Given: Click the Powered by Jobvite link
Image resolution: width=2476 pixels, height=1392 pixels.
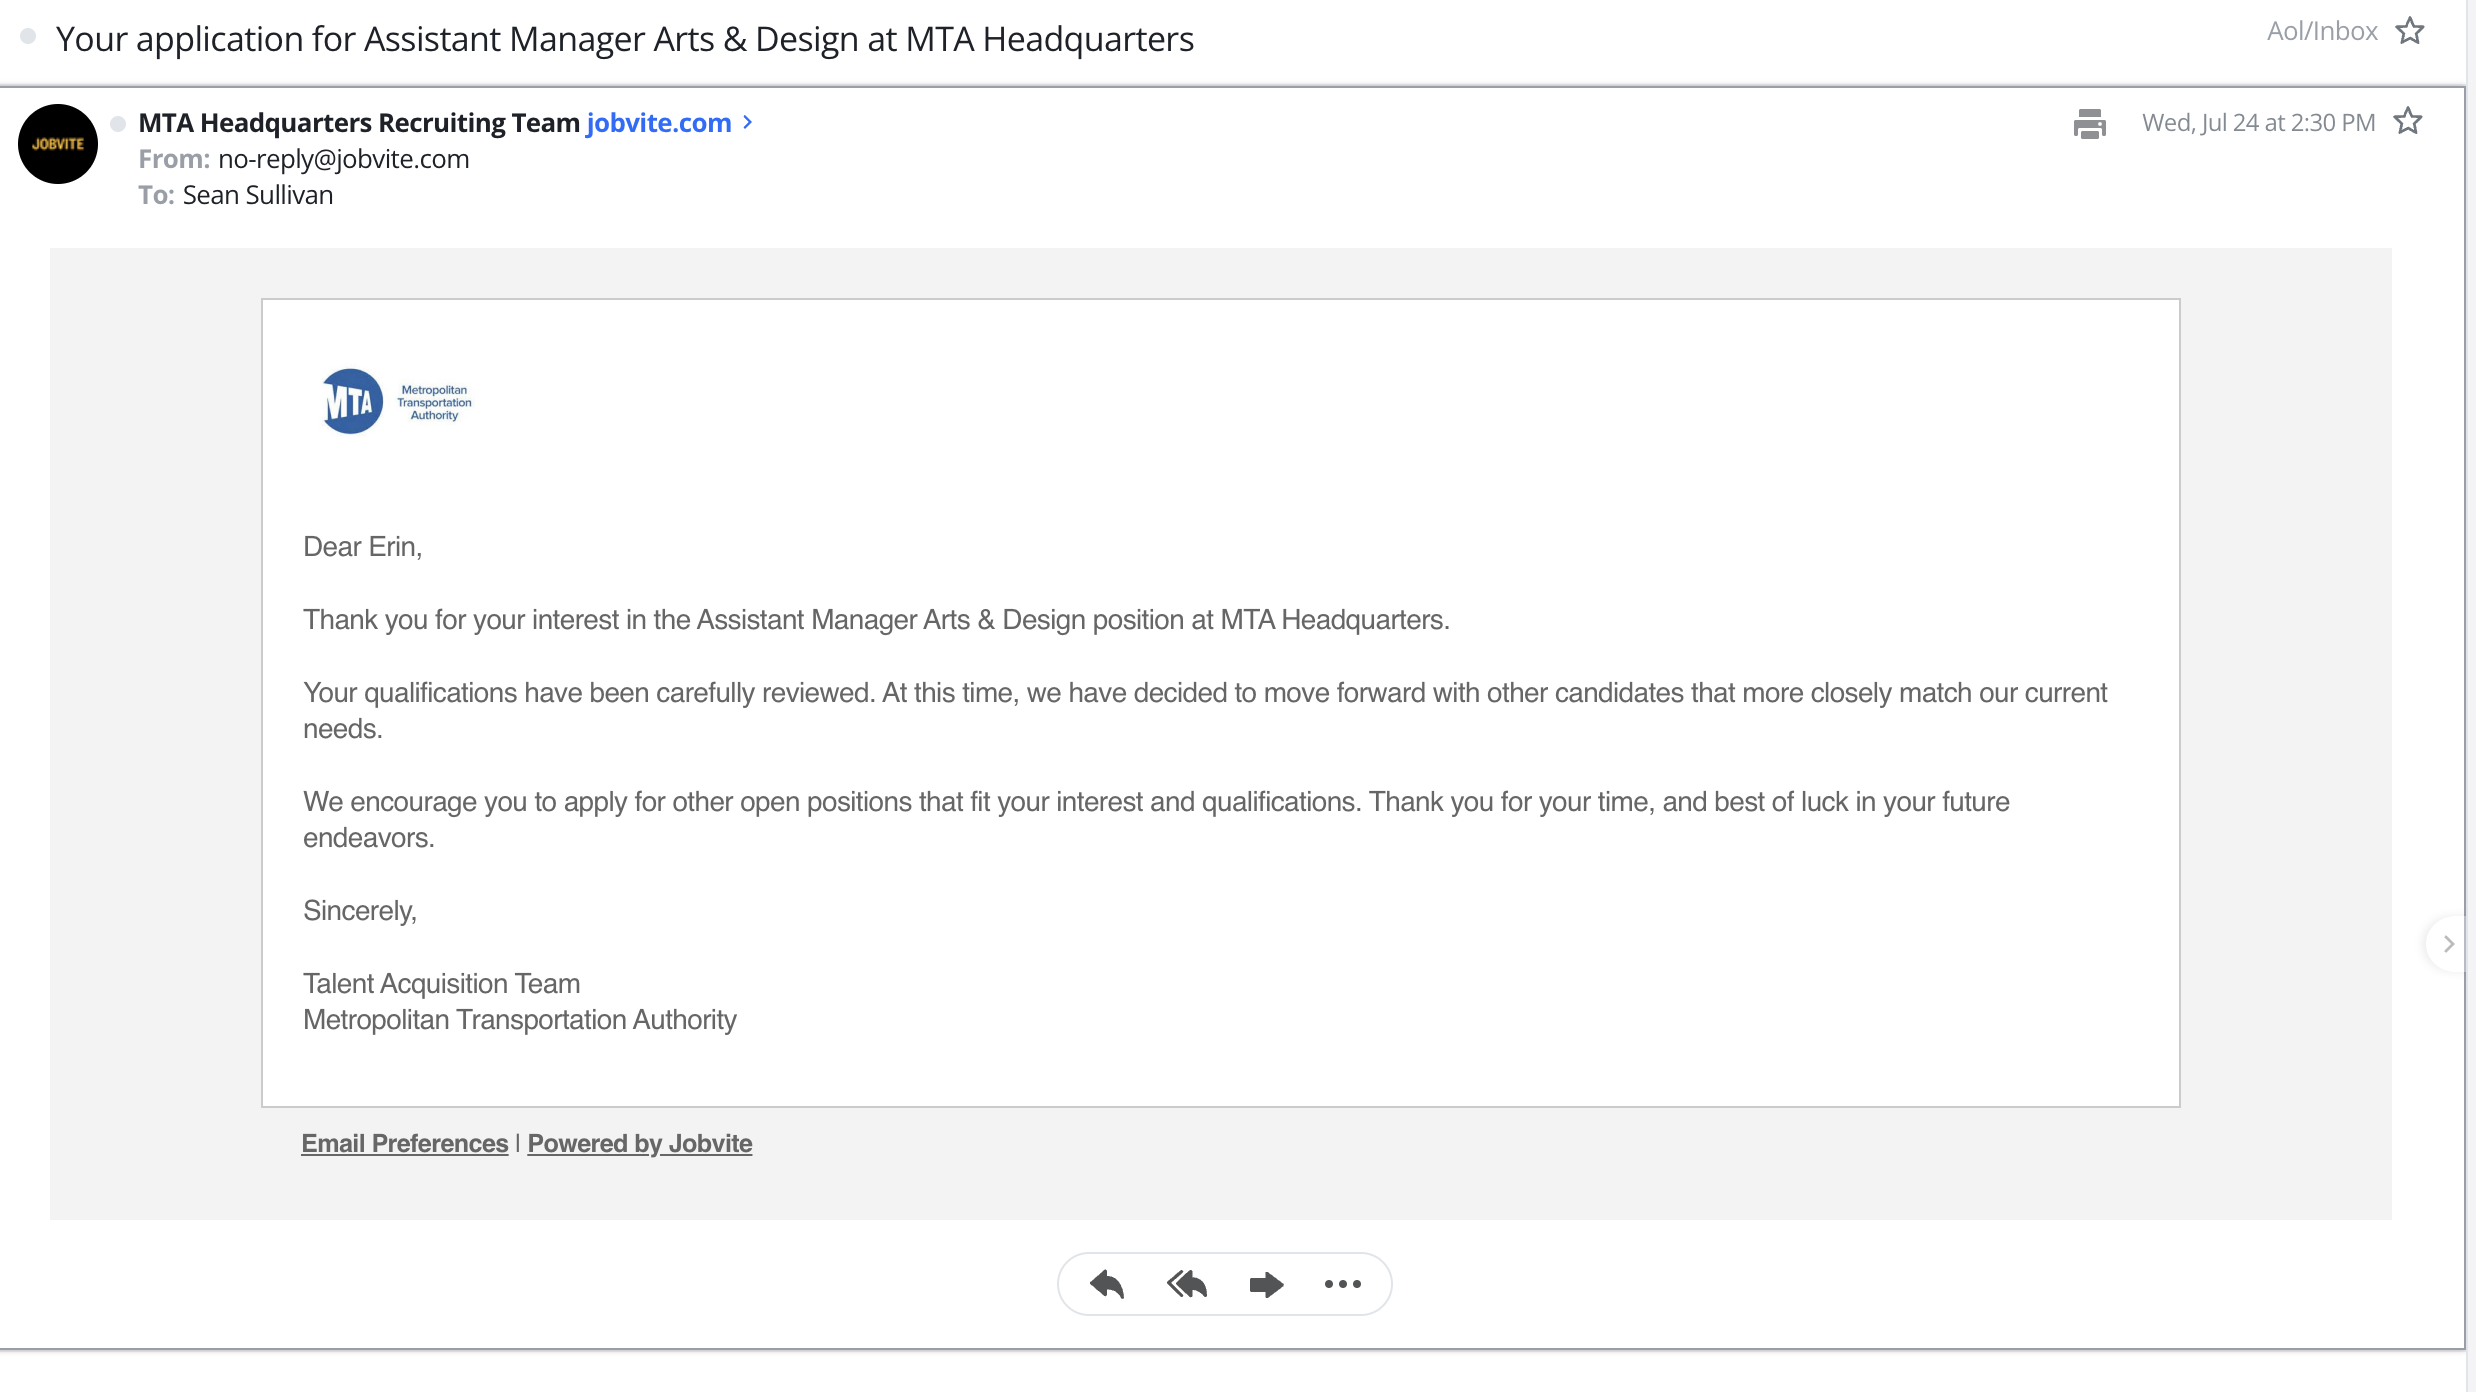Looking at the screenshot, I should [x=639, y=1143].
